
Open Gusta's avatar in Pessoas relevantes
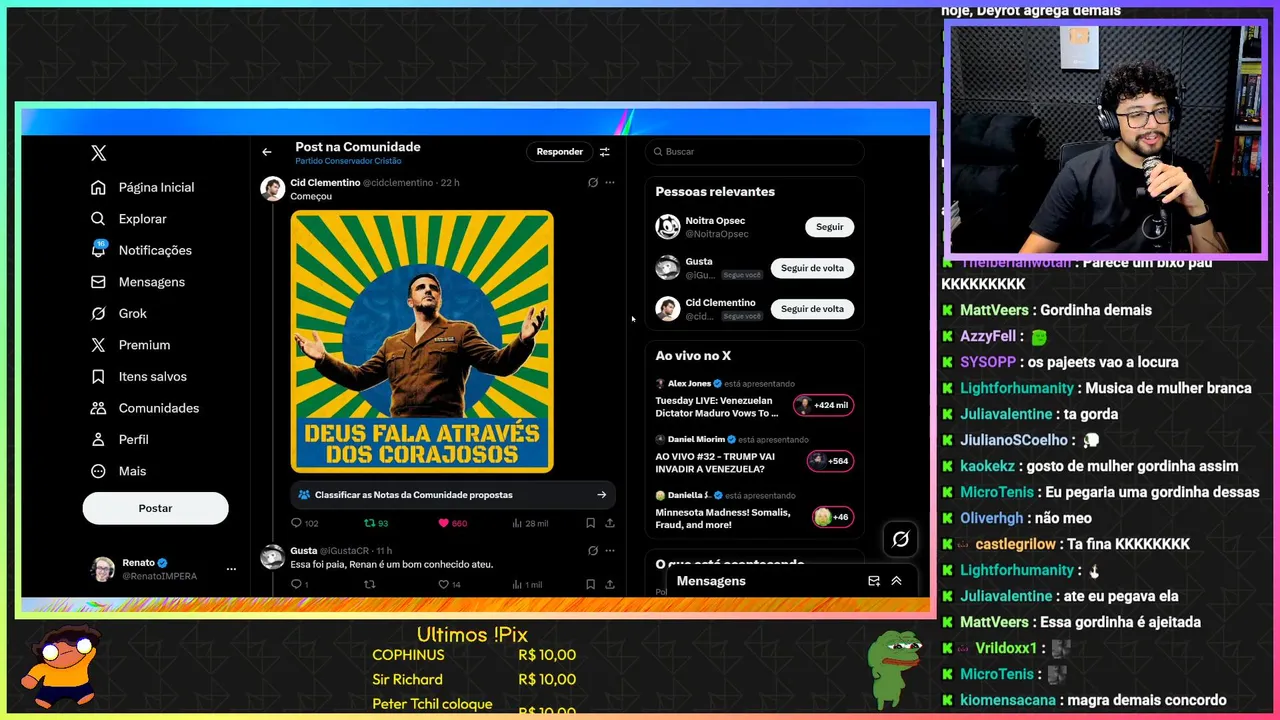[668, 268]
